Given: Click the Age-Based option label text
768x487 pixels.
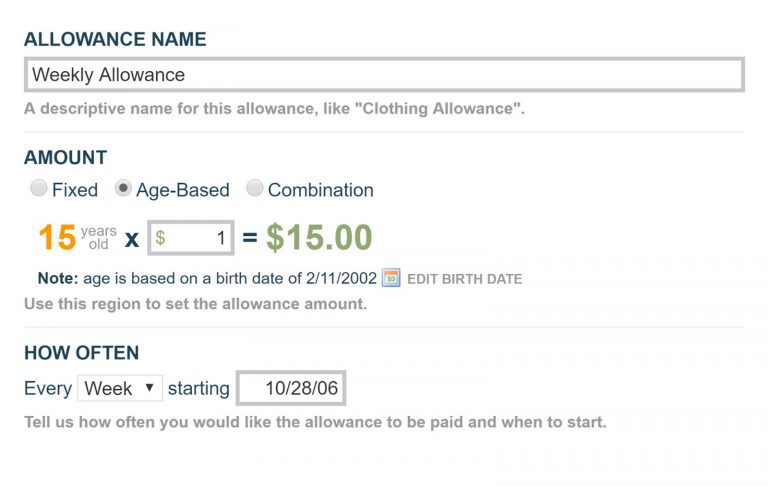Looking at the screenshot, I should click(x=183, y=190).
